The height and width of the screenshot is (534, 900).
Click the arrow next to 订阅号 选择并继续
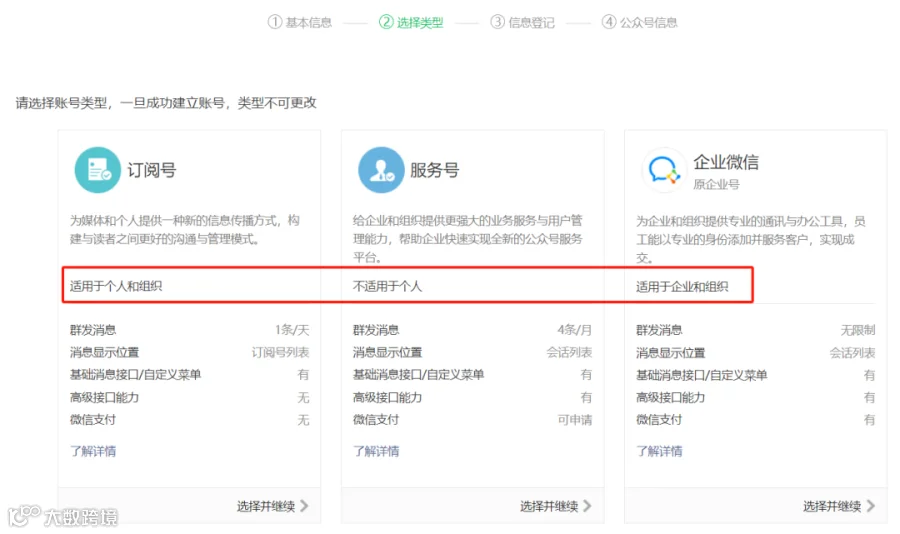(304, 506)
